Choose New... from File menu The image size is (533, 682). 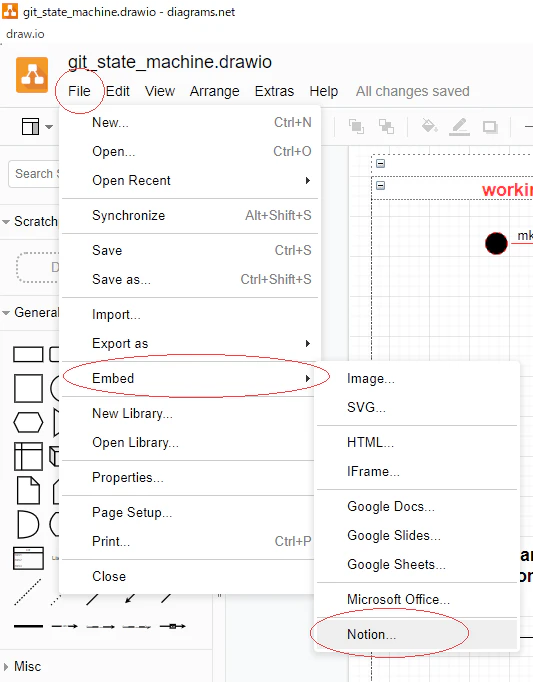[x=190, y=123]
